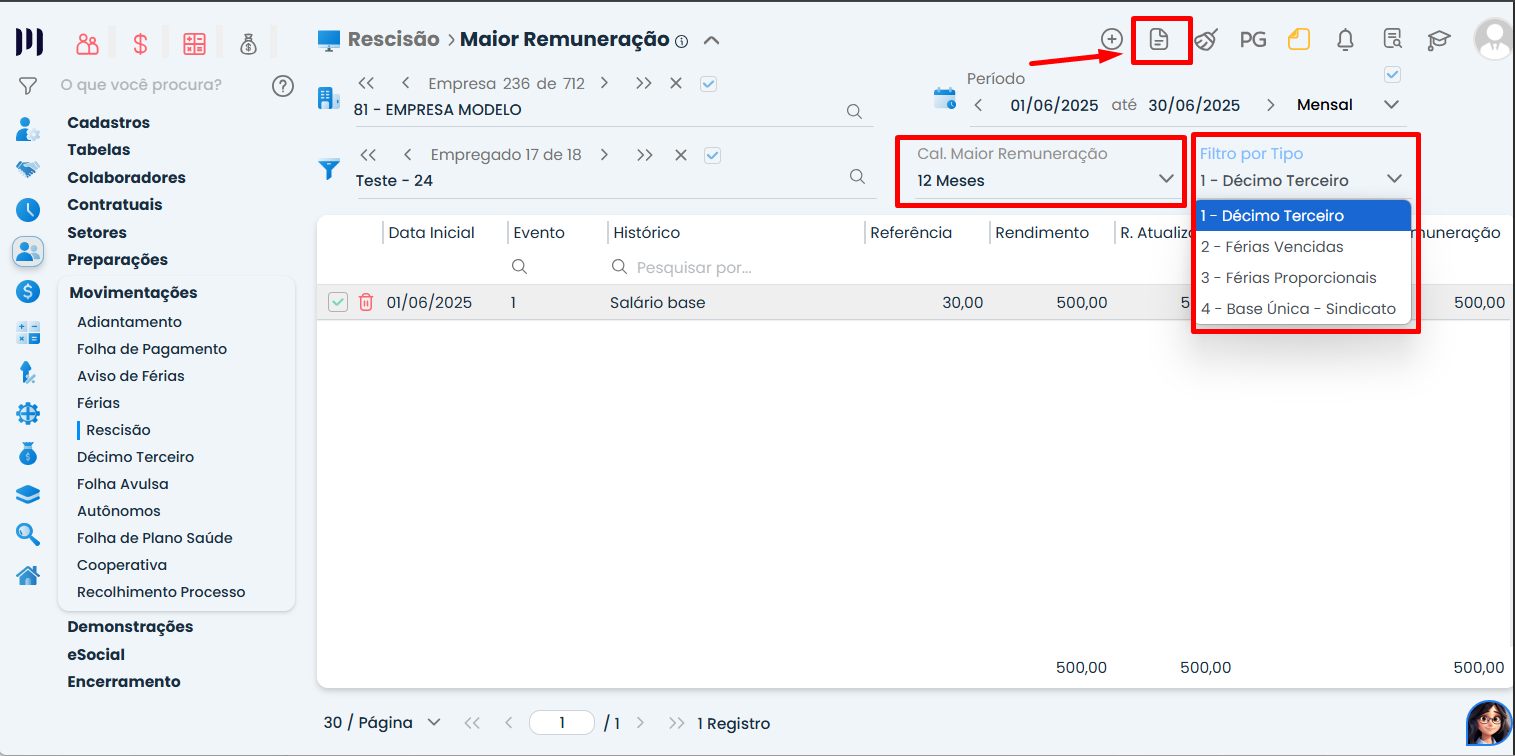Click the Rescisão breadcrumb in the header
Screen dimensions: 1515x756
(393, 40)
